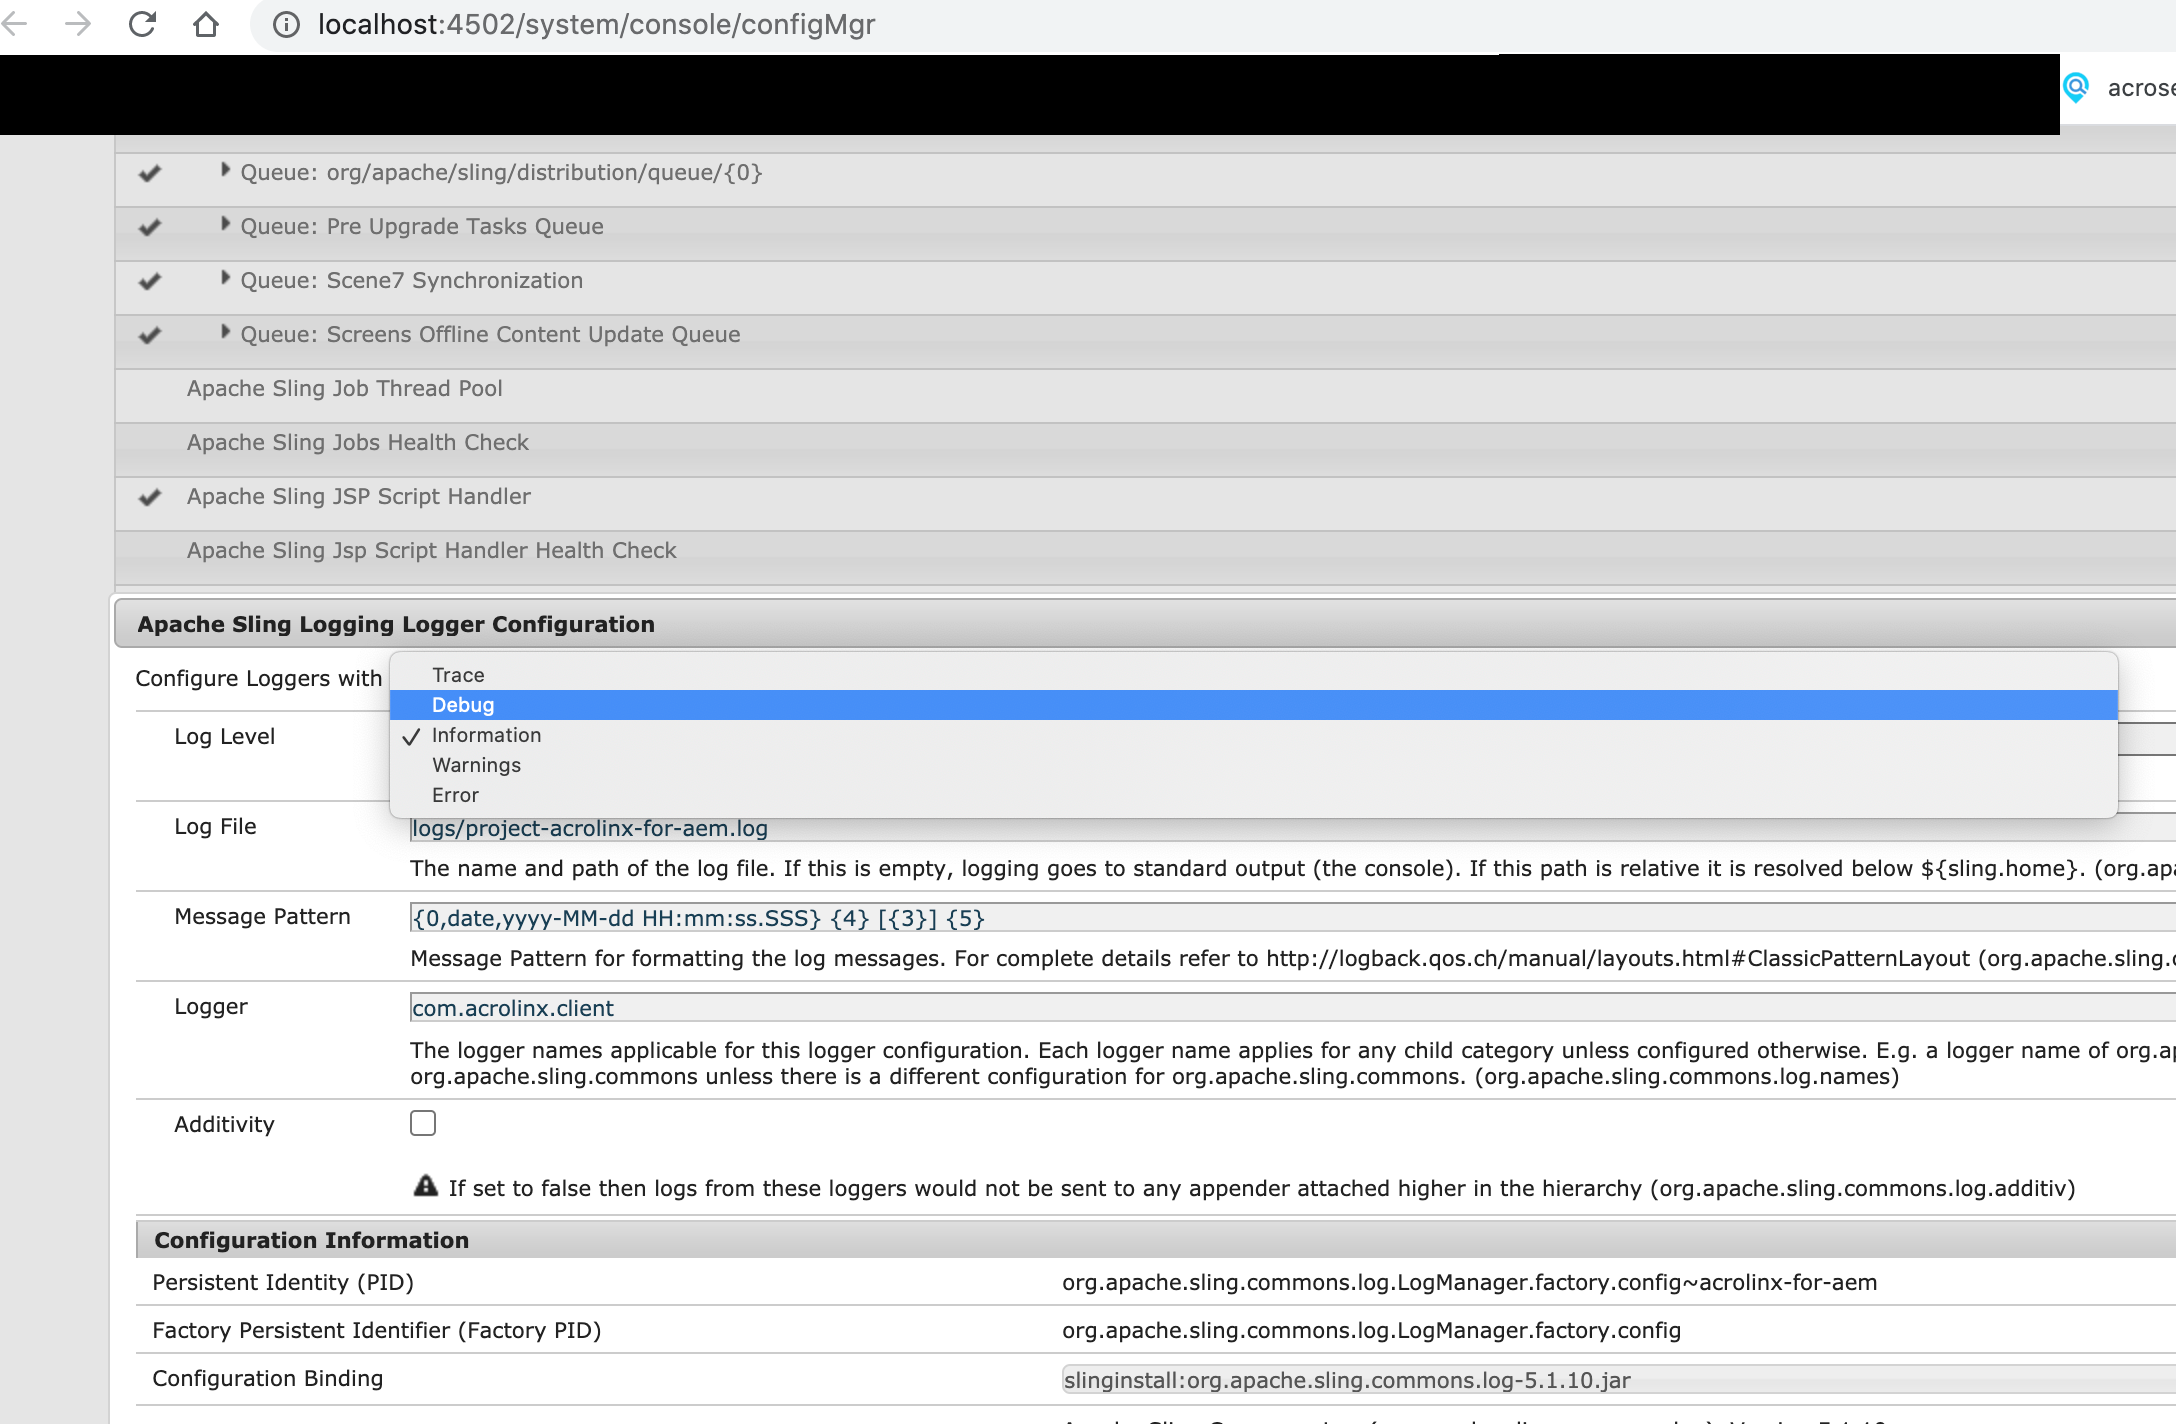2176x1424 pixels.
Task: Click the checkmark beside Queue: Scene7 Synchronization
Action: [x=148, y=281]
